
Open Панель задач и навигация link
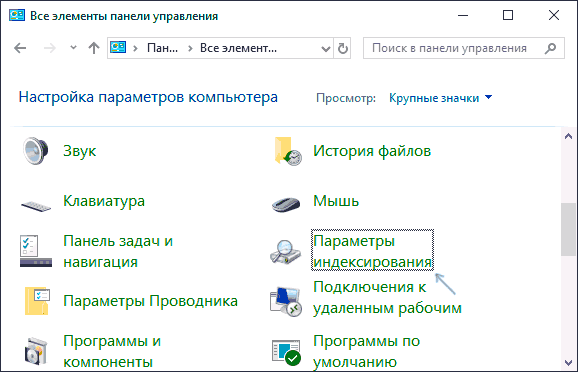pyautogui.click(x=118, y=251)
